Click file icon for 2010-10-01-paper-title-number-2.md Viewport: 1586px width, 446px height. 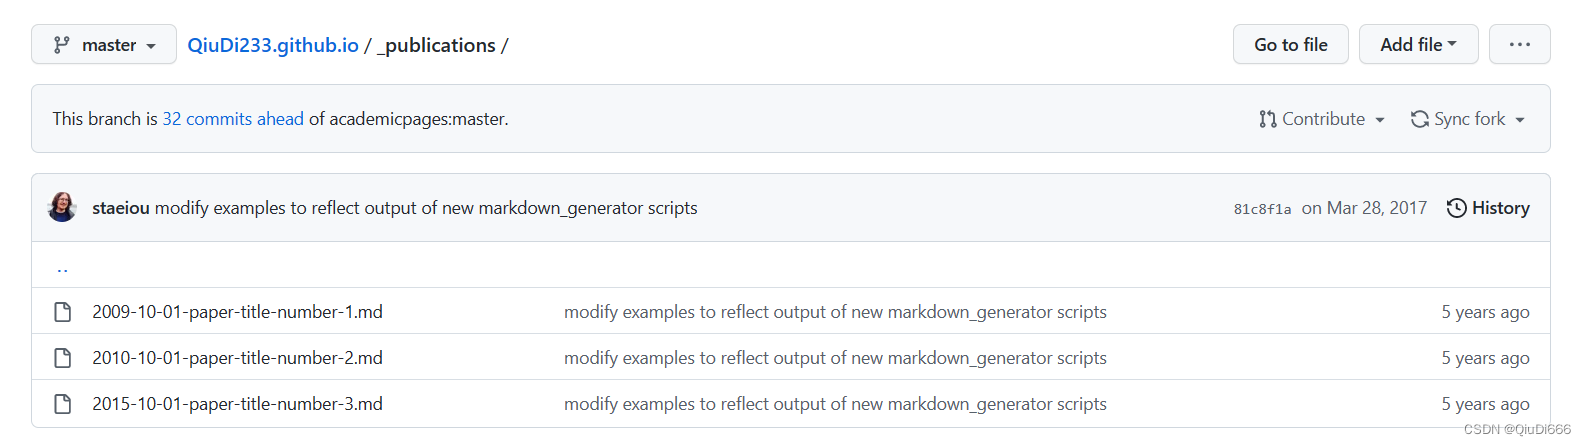(x=63, y=358)
